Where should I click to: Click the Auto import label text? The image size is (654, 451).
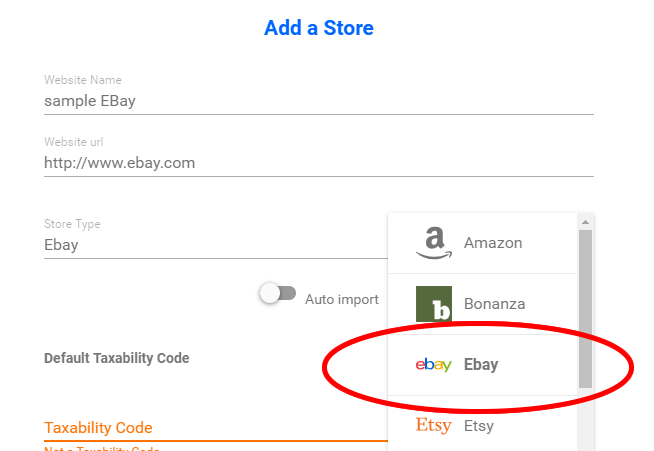[342, 300]
